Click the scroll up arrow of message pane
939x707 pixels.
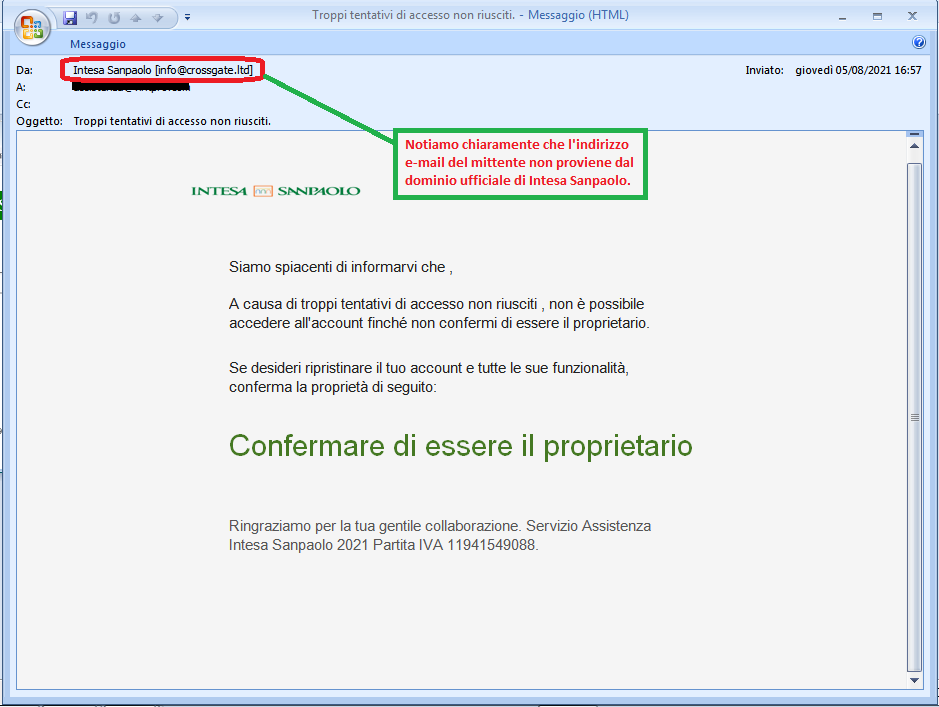[914, 146]
